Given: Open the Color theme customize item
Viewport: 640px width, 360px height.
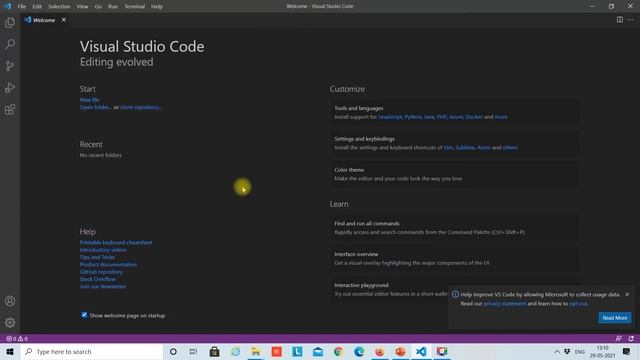Looking at the screenshot, I should point(454,174).
